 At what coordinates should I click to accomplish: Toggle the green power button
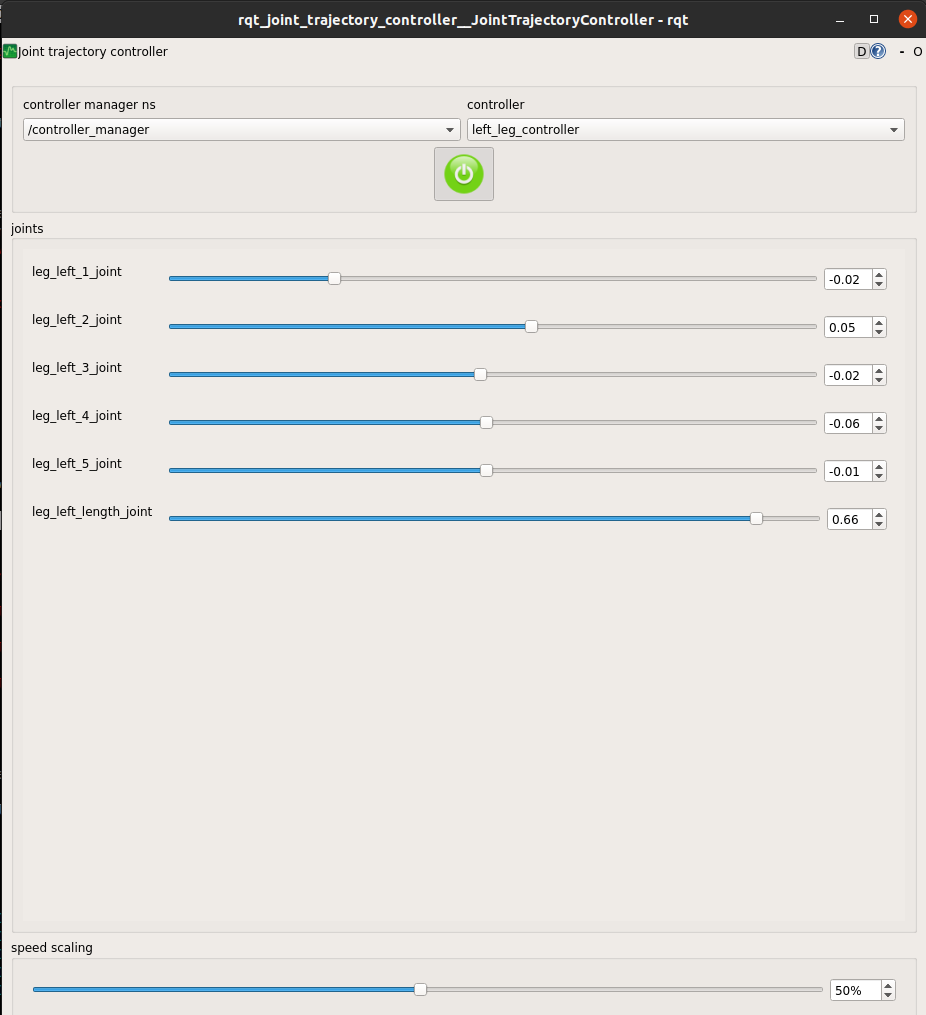coord(463,174)
